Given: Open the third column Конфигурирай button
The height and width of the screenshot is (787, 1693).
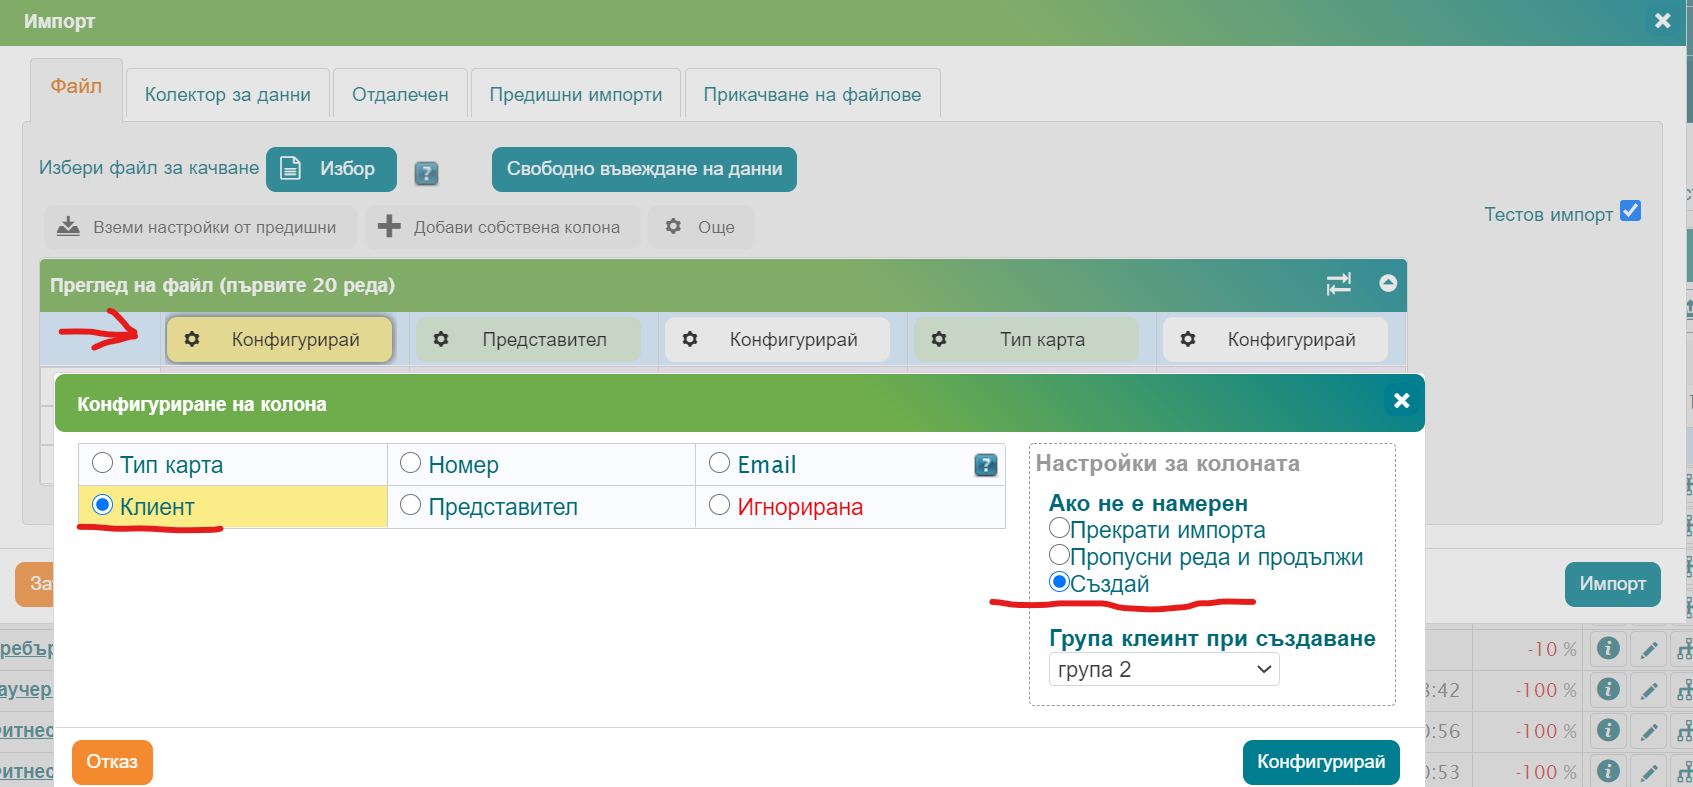Looking at the screenshot, I should click(x=777, y=339).
